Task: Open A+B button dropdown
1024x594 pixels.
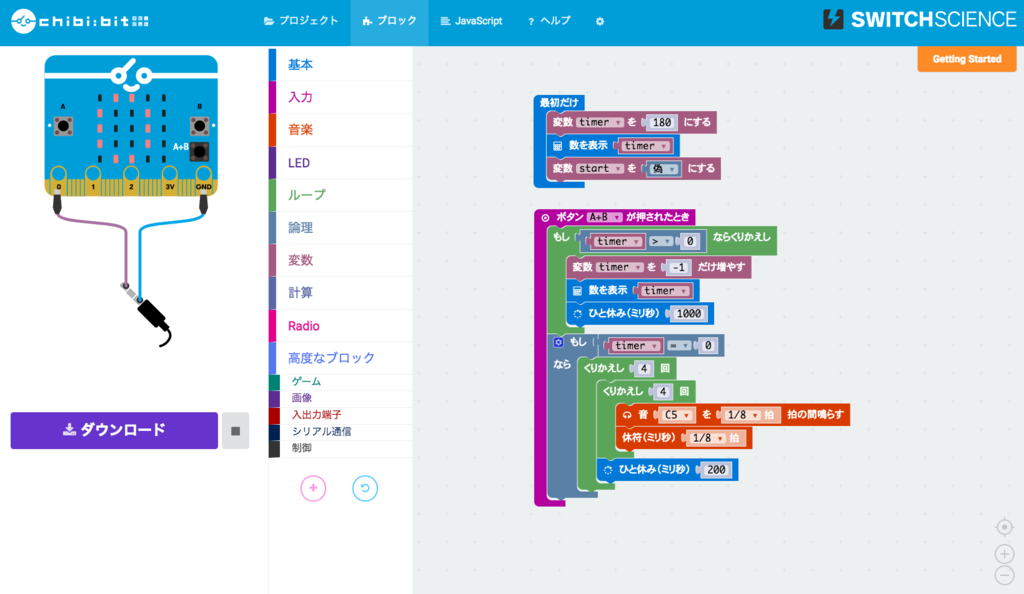Action: (x=604, y=217)
